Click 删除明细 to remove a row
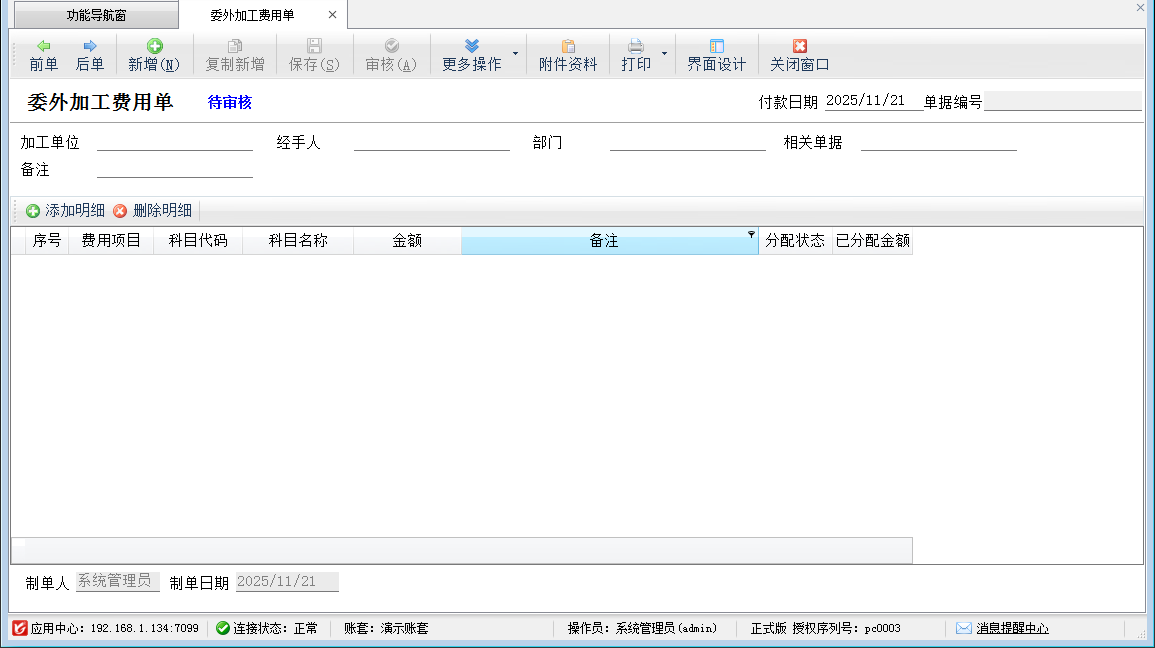 pos(152,211)
